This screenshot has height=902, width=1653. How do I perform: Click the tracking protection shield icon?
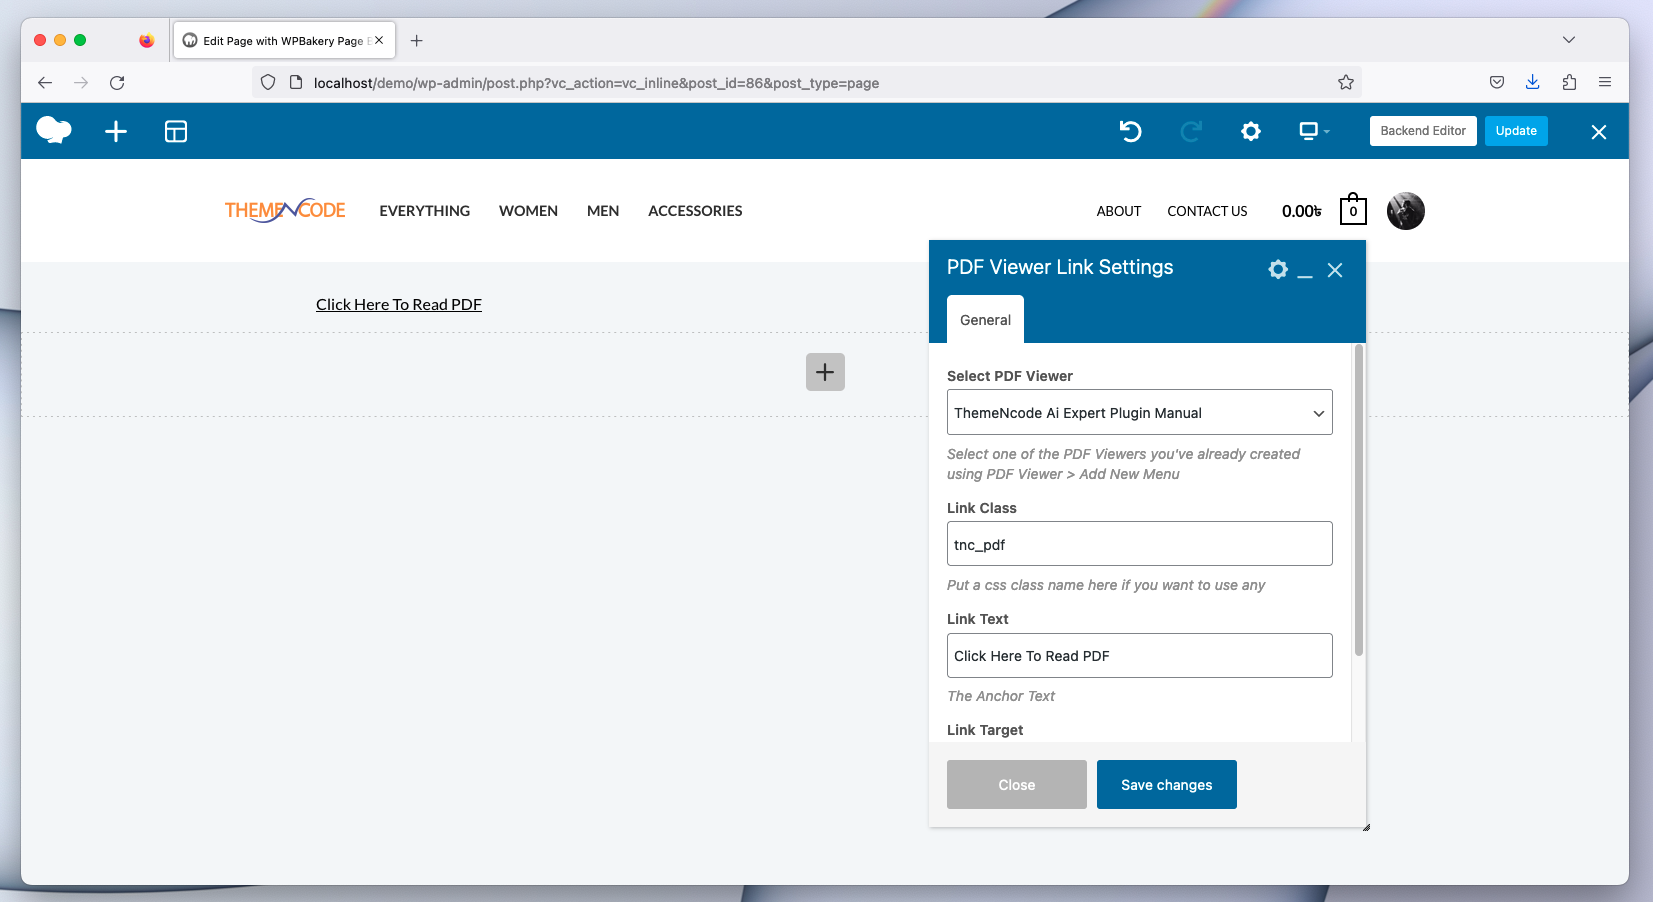click(x=268, y=83)
